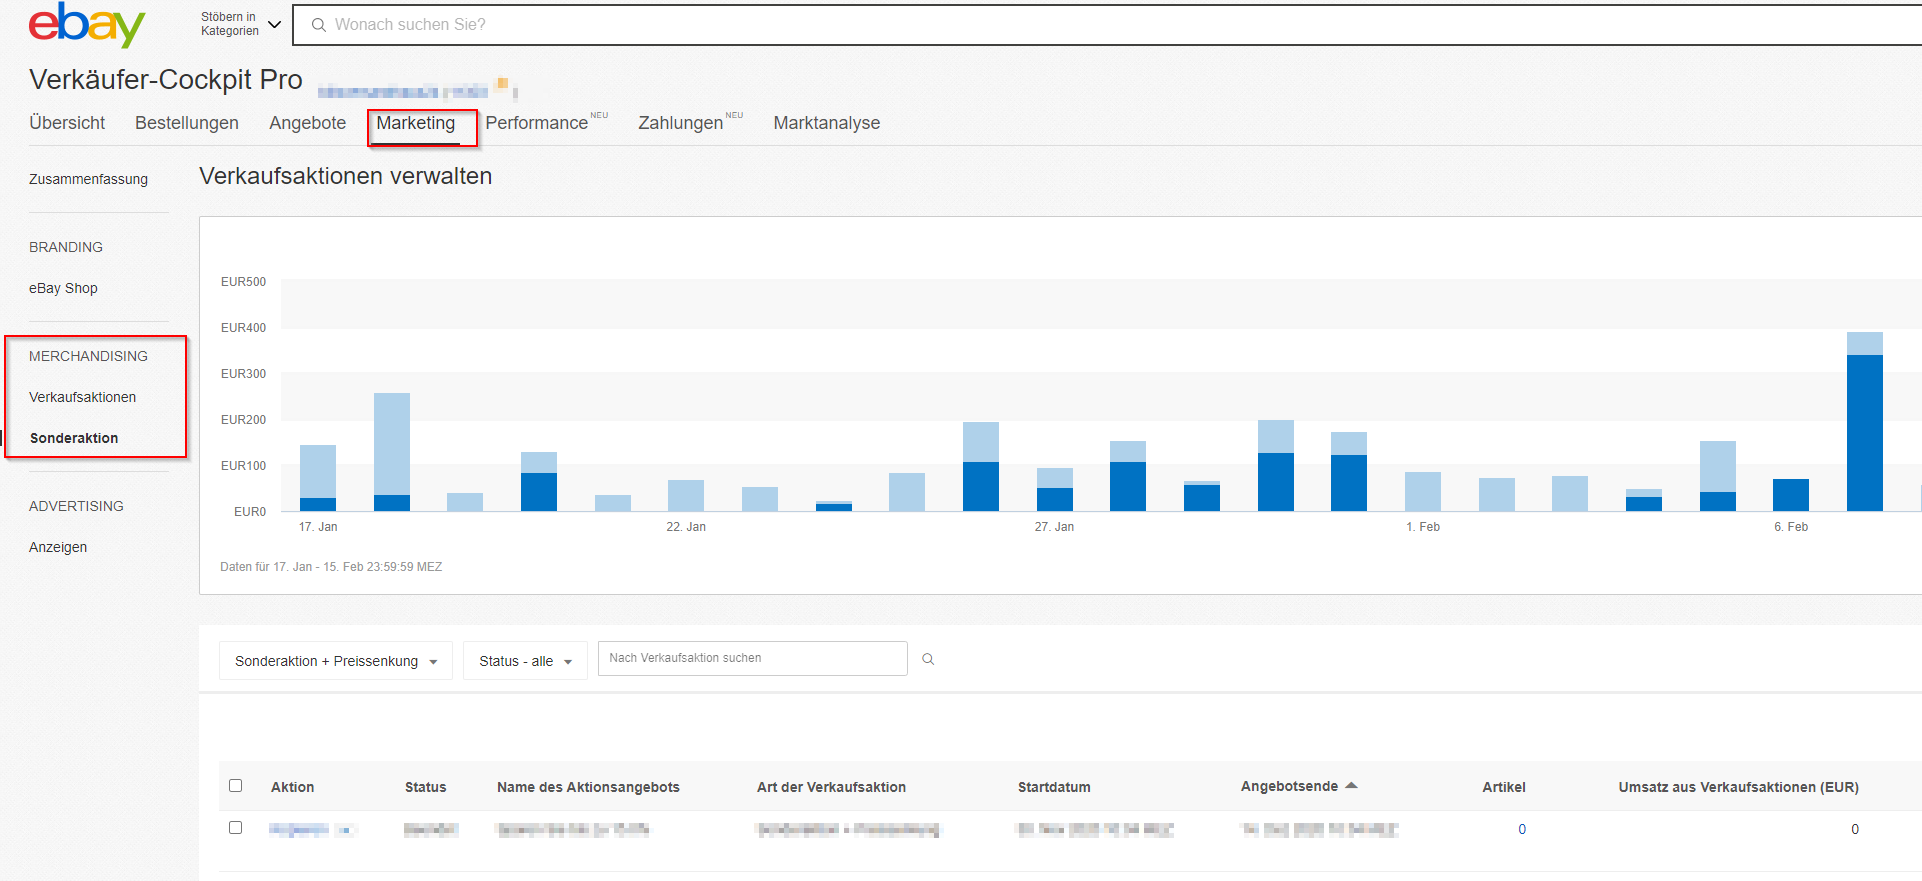Switch to the Zahlungen tab
The image size is (1922, 881).
tap(681, 123)
